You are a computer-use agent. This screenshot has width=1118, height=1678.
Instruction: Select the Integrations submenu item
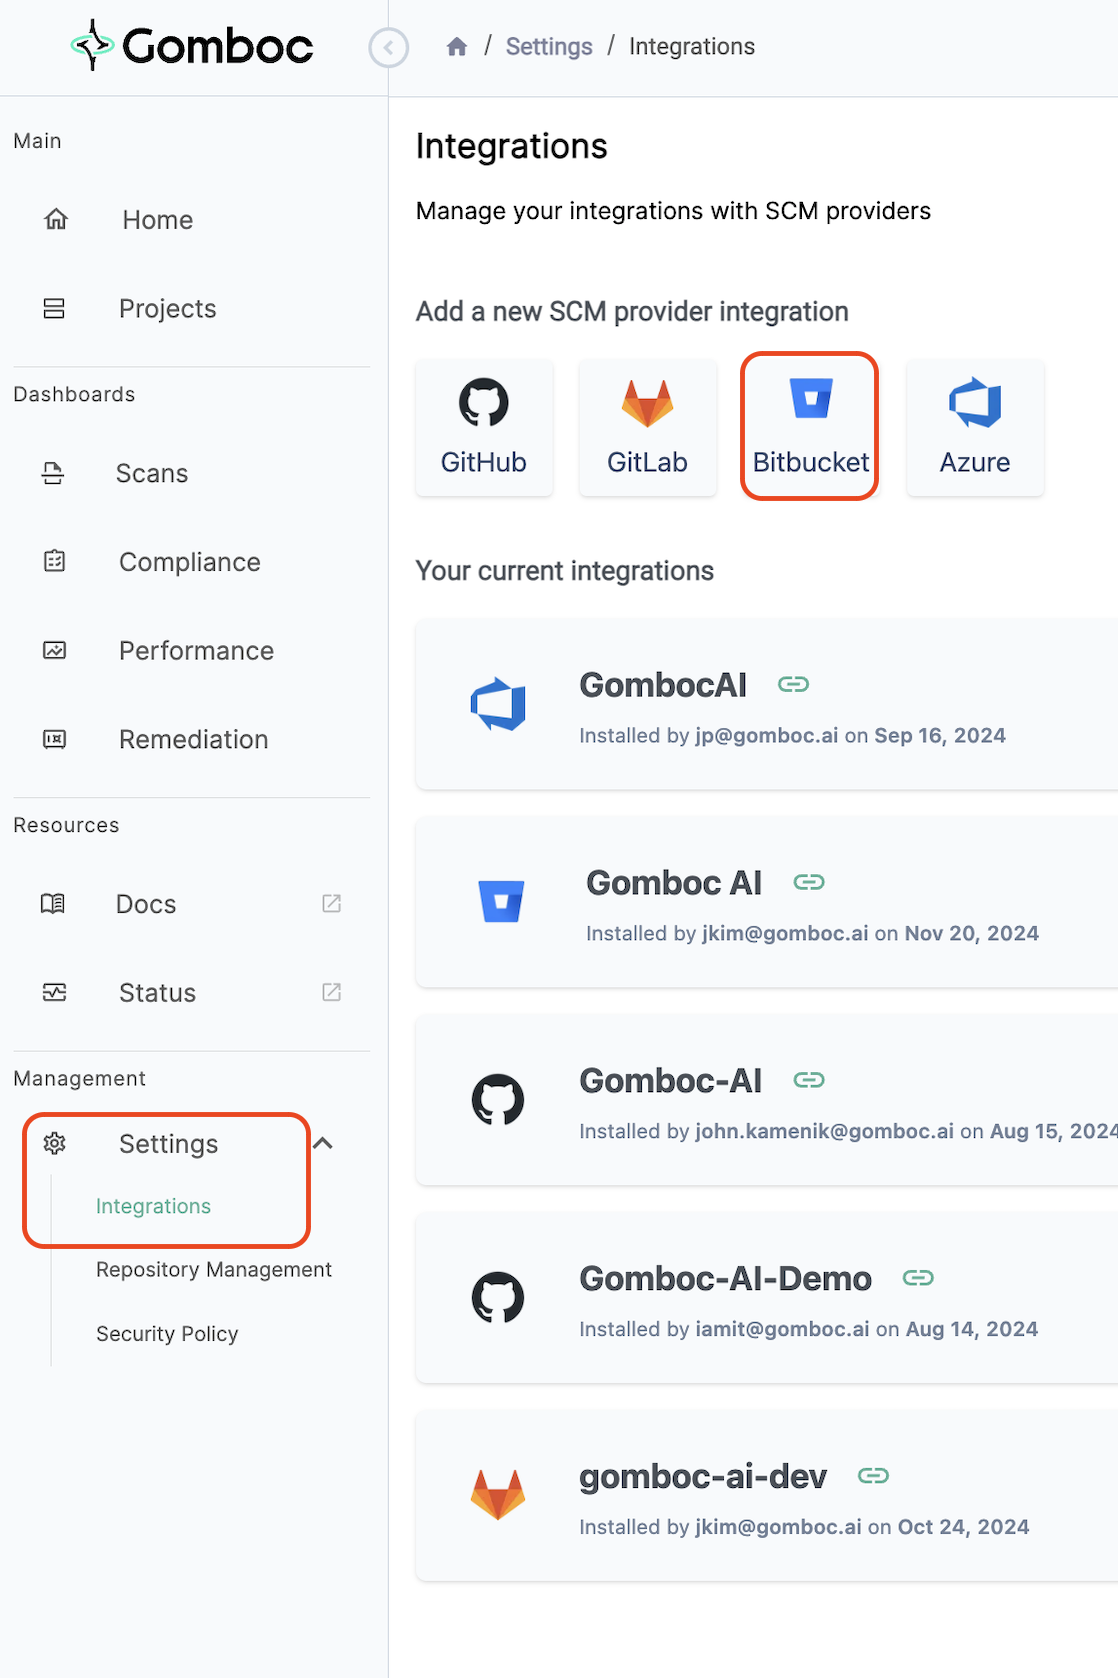154,1206
